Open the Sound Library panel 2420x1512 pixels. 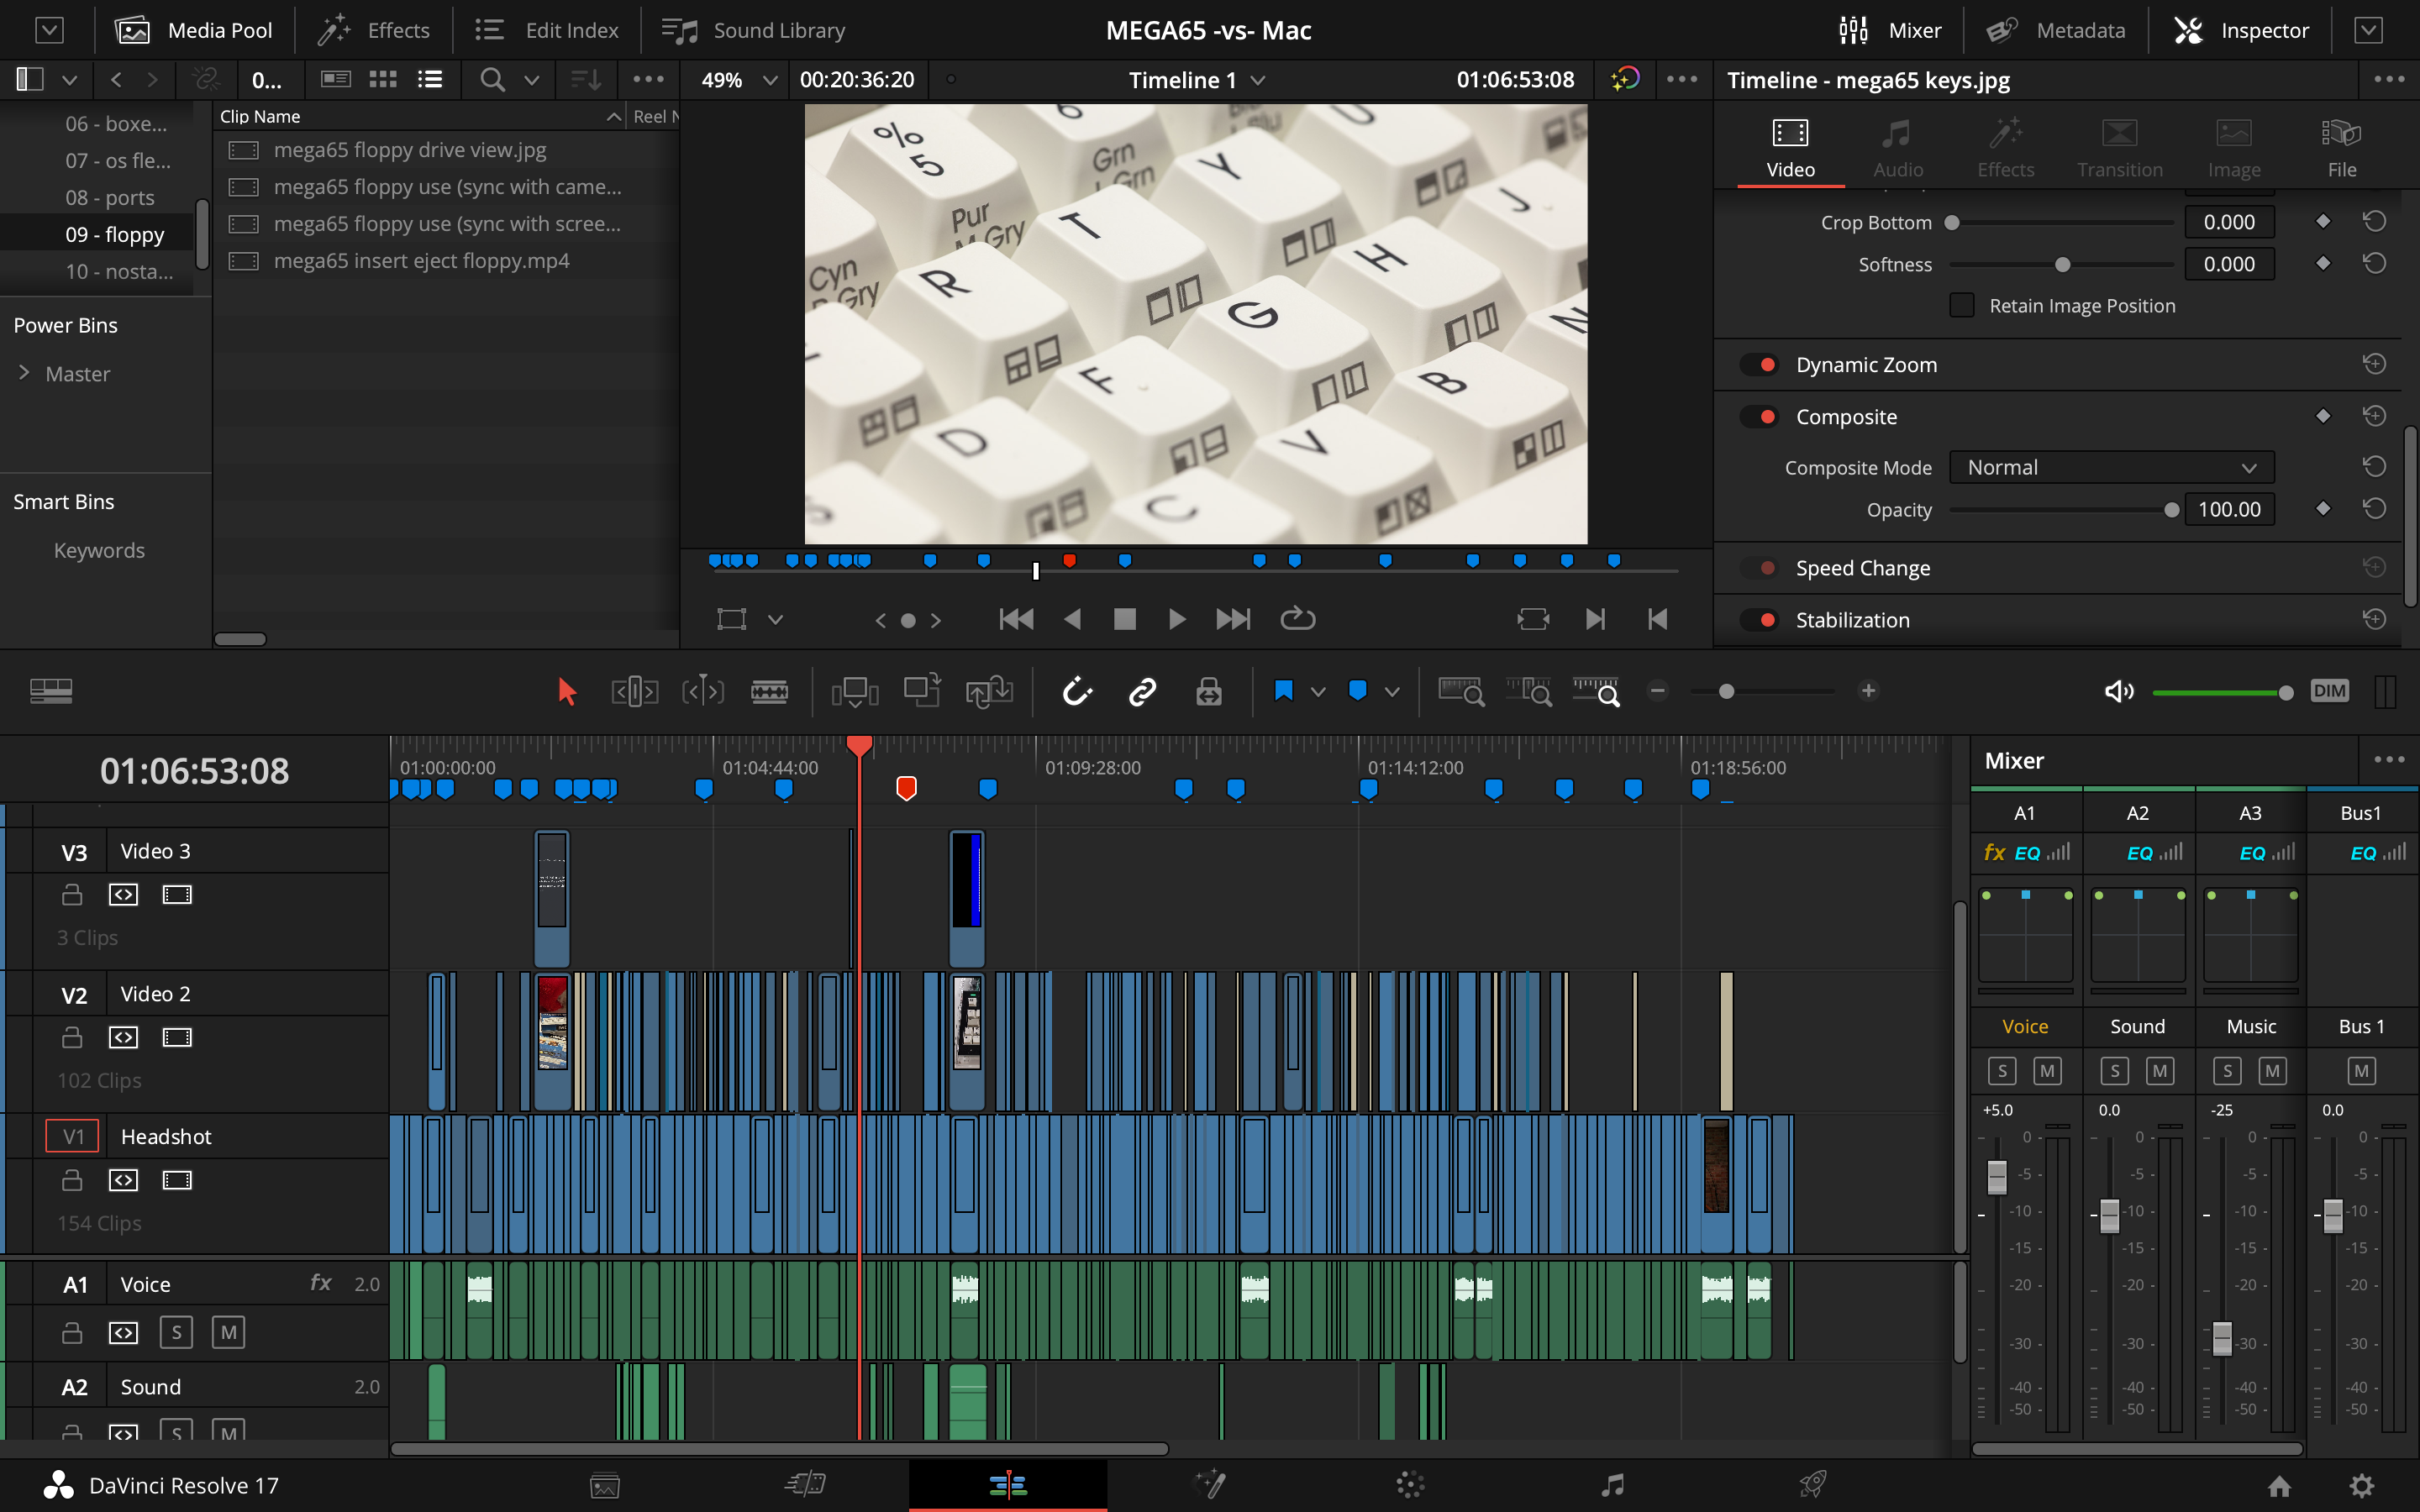(753, 30)
